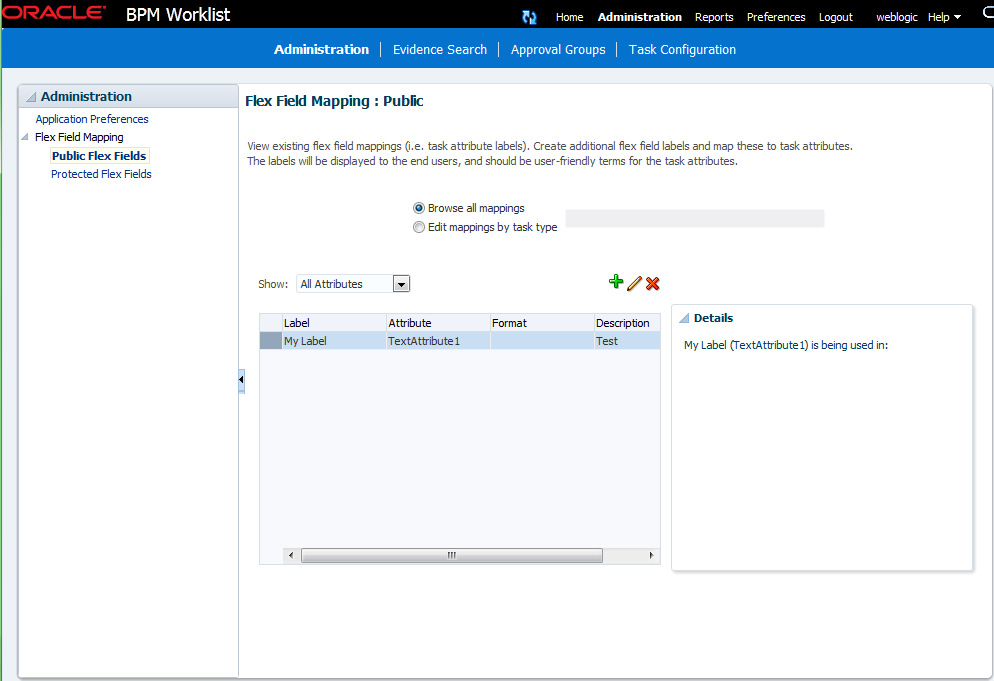
Task: Click the Test description cell
Action: (x=627, y=341)
